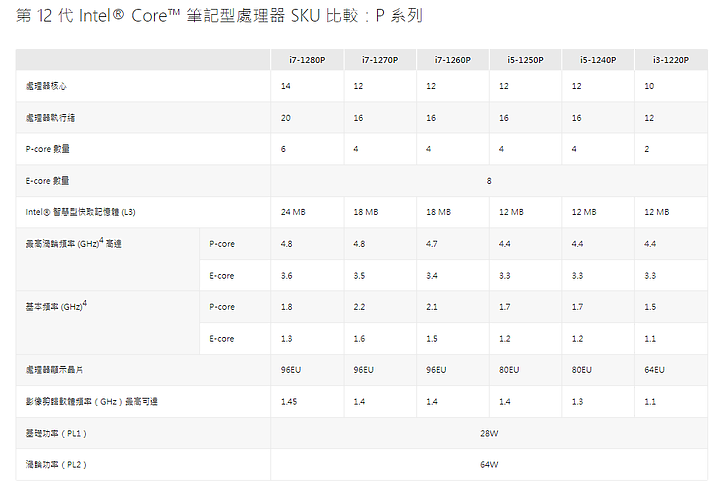
Task: Select the '基本頻率 (GHz)' row label
Action: (x=56, y=306)
